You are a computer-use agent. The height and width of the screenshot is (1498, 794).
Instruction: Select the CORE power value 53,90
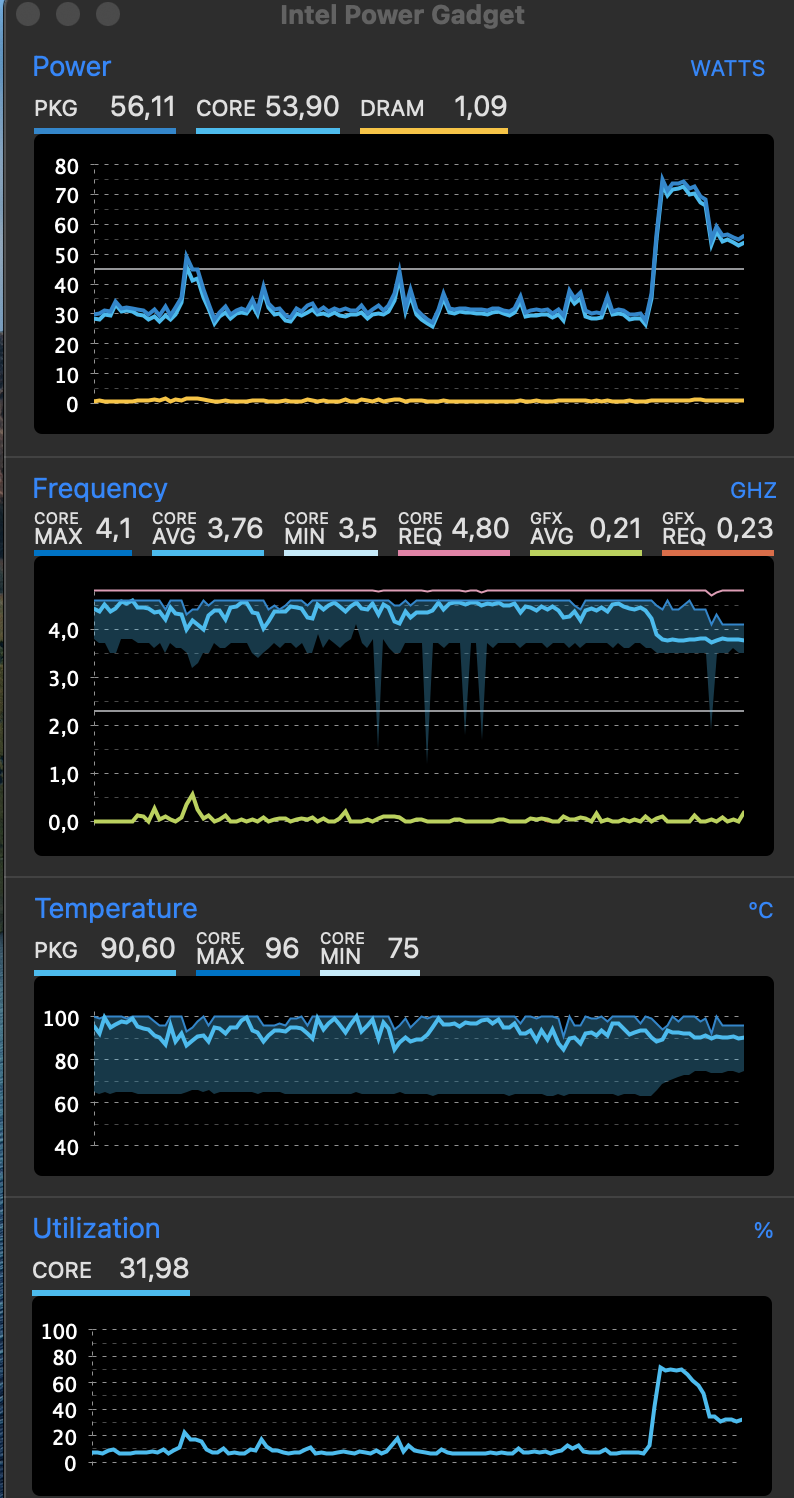click(x=302, y=107)
